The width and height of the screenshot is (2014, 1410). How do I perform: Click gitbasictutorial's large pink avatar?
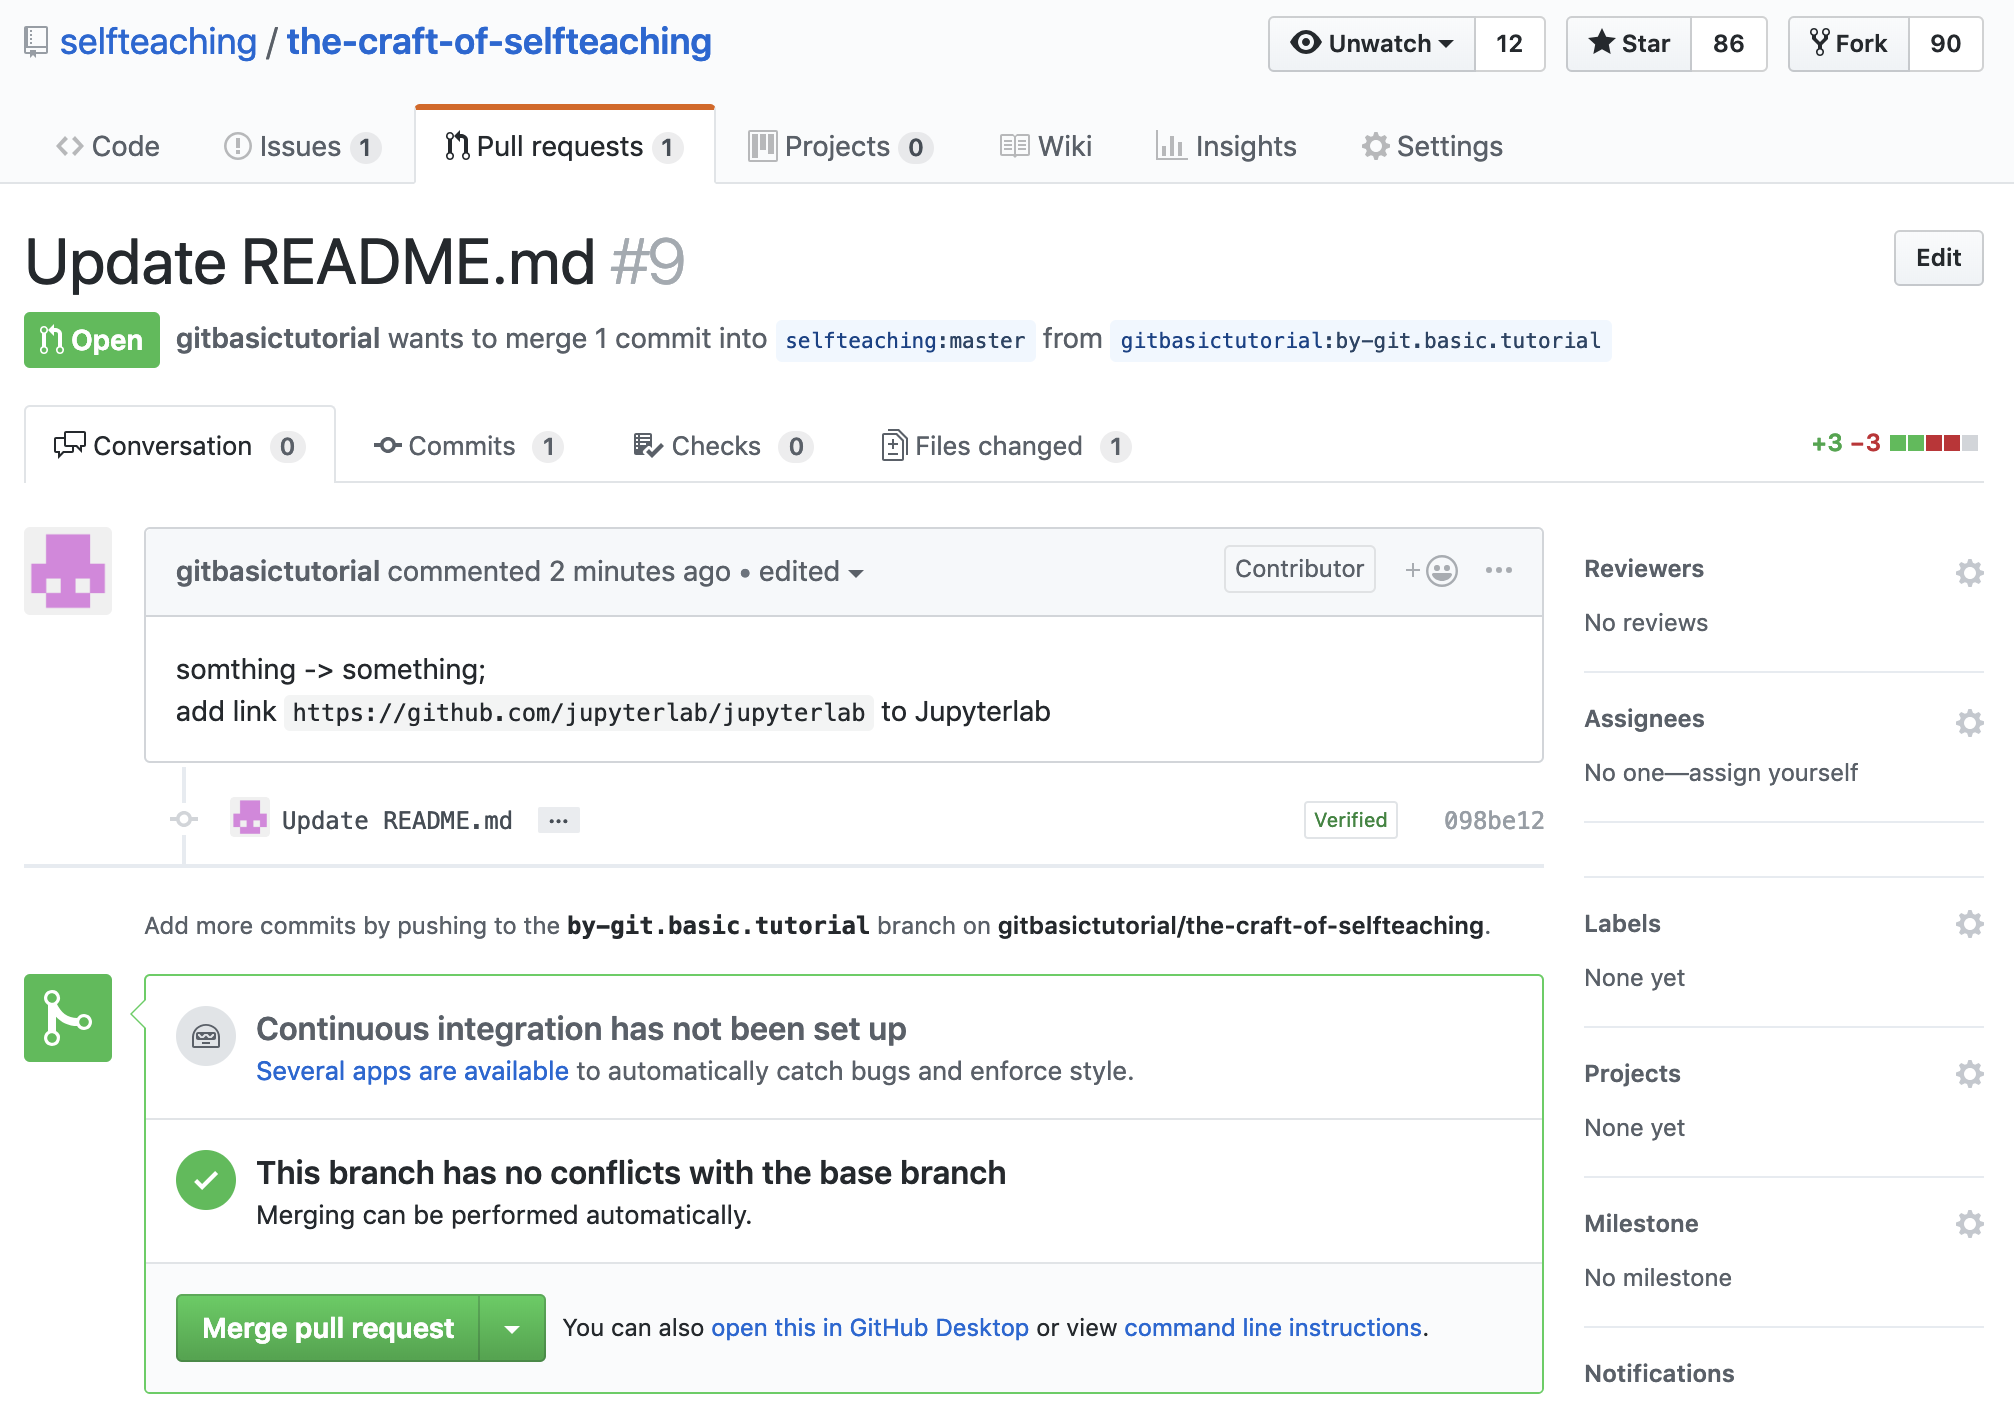68,571
